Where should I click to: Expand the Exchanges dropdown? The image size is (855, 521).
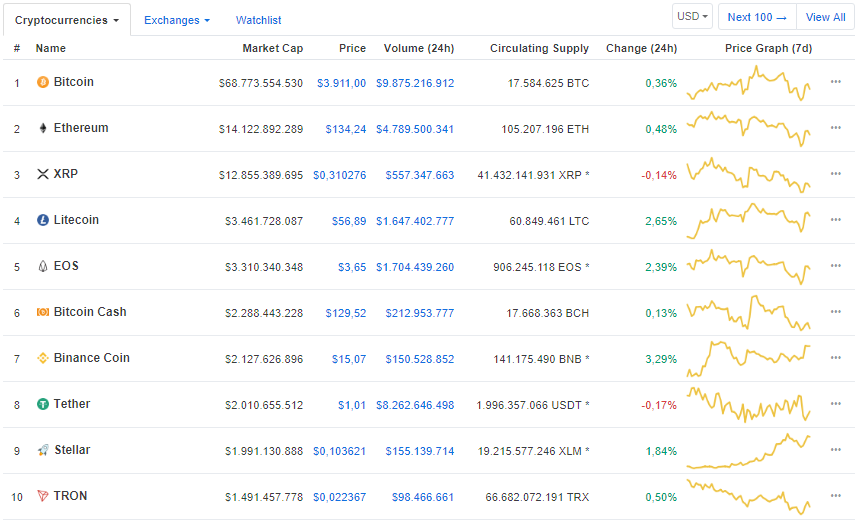pos(177,20)
